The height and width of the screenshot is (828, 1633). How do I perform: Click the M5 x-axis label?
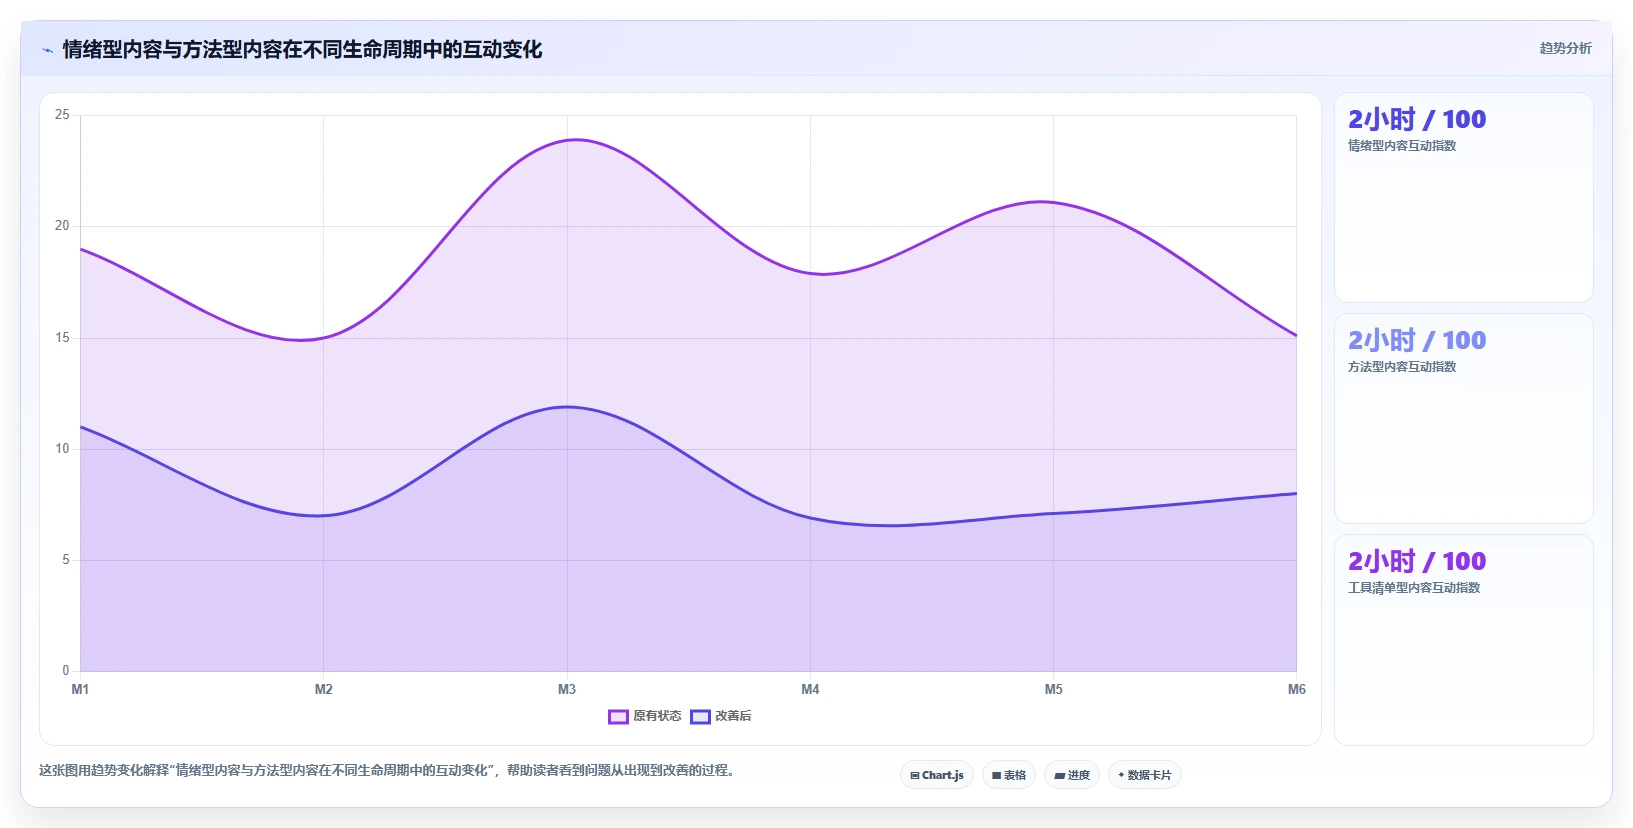1053,689
